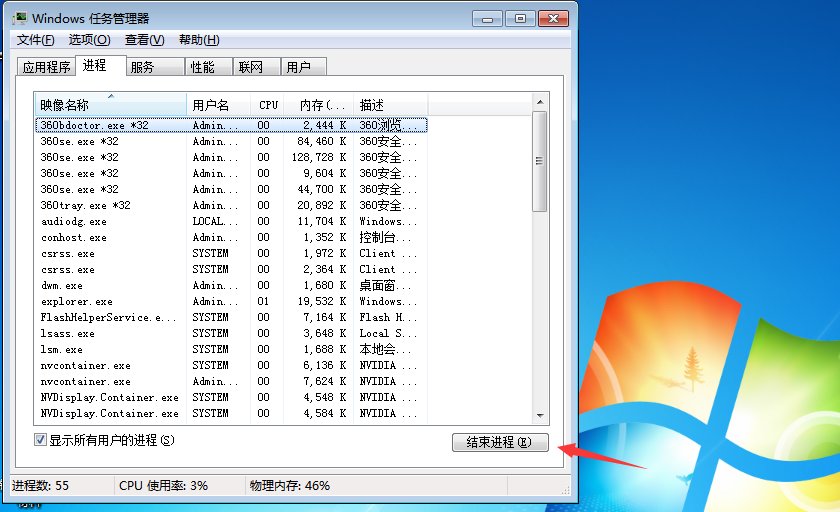Click the vertical scrollbar thumb

pyautogui.click(x=540, y=161)
